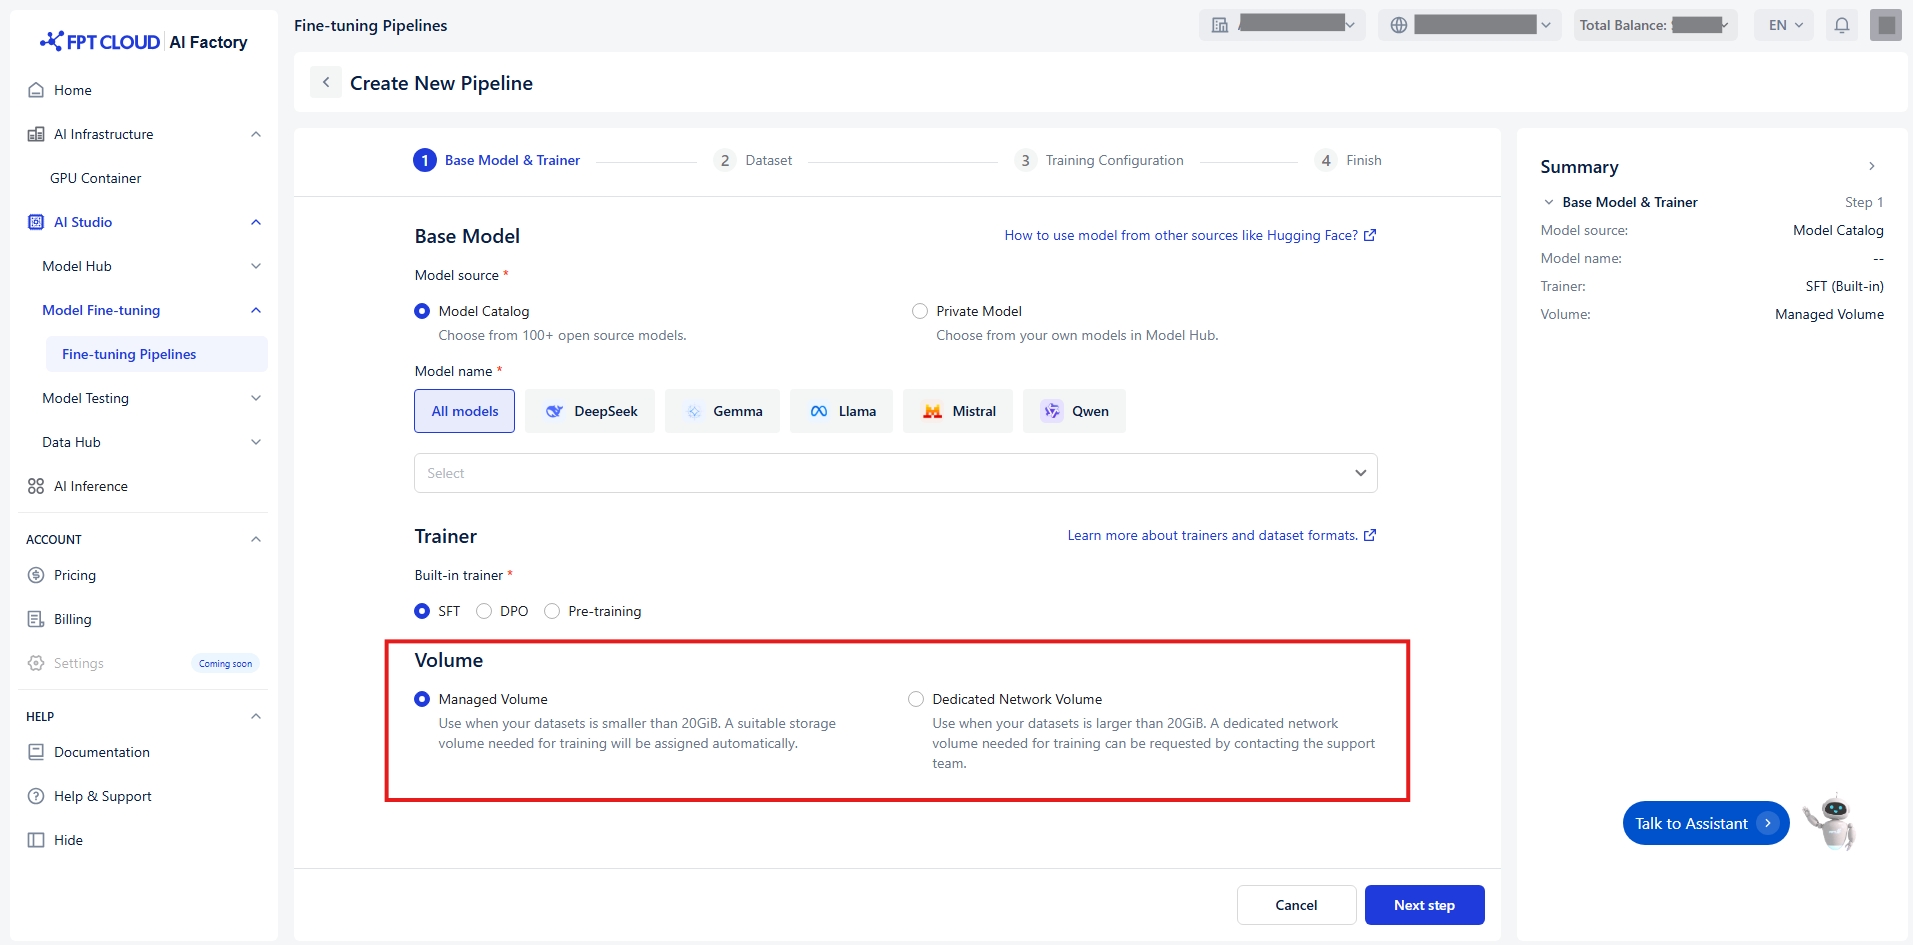Select Dedicated Network Volume option
The image size is (1913, 945).
(916, 699)
